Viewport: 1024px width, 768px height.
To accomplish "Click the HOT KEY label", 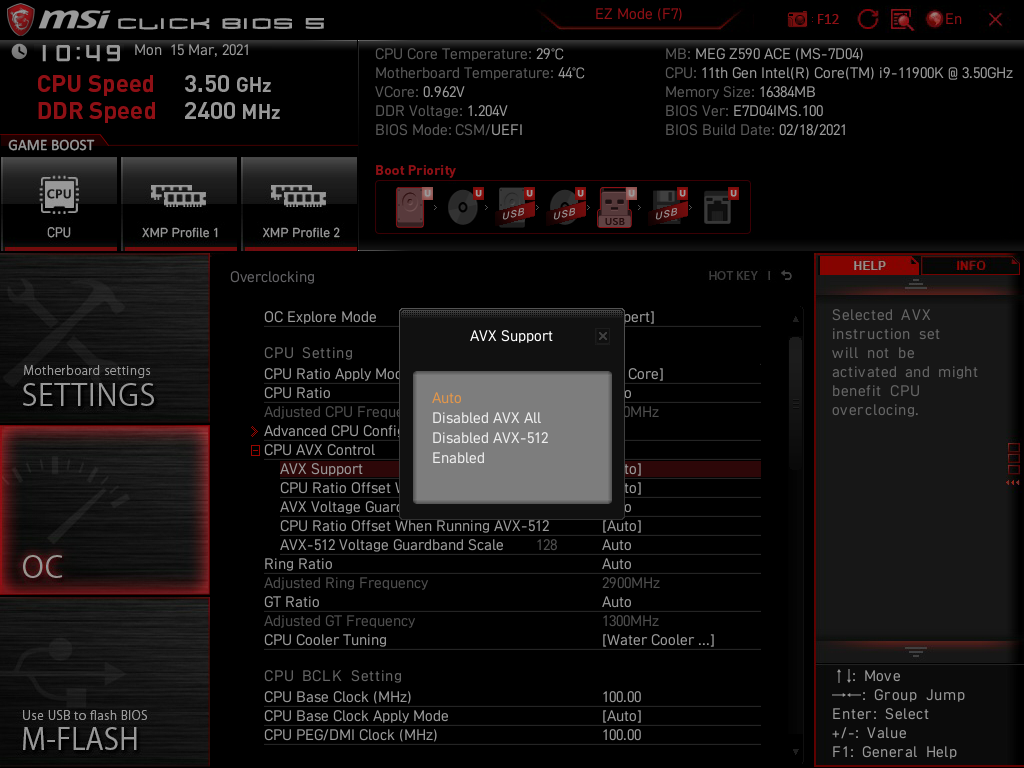I will coord(733,276).
